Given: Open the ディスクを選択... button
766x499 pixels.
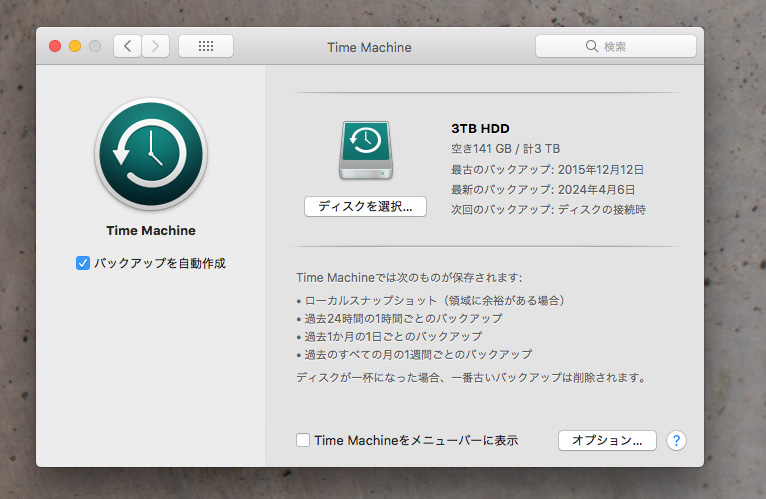Looking at the screenshot, I should pos(365,206).
